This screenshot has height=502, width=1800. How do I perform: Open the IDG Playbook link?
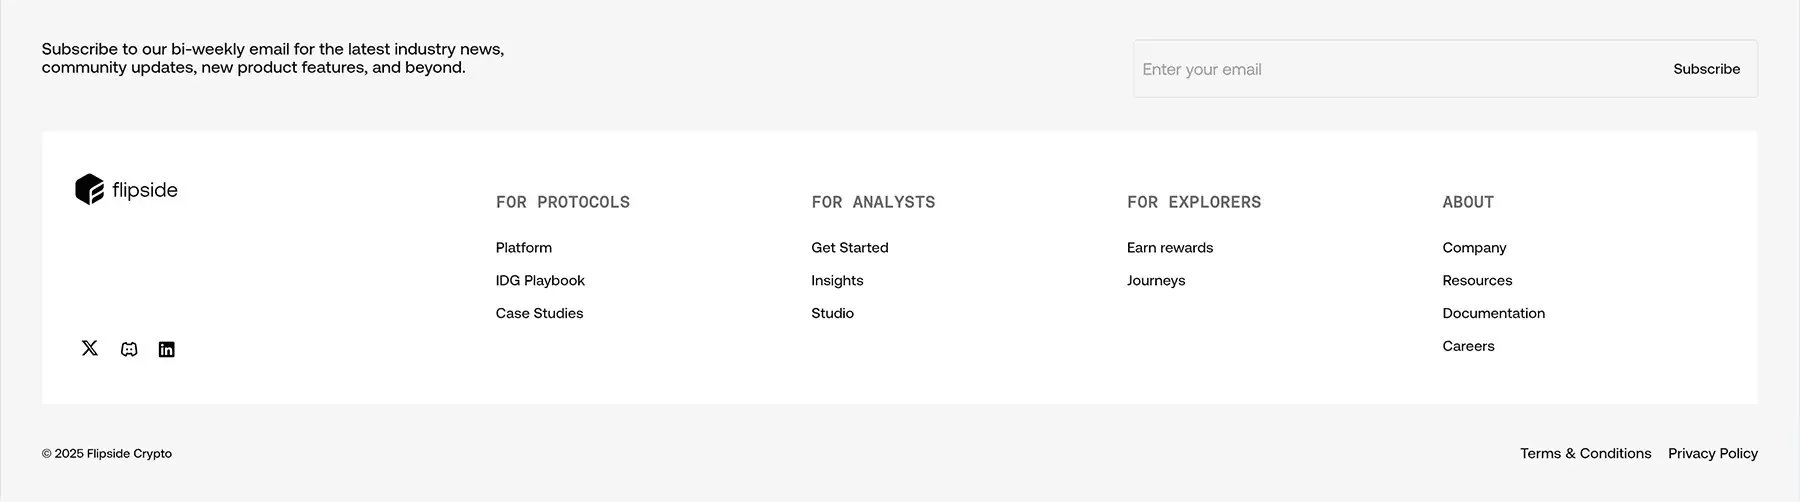point(540,280)
